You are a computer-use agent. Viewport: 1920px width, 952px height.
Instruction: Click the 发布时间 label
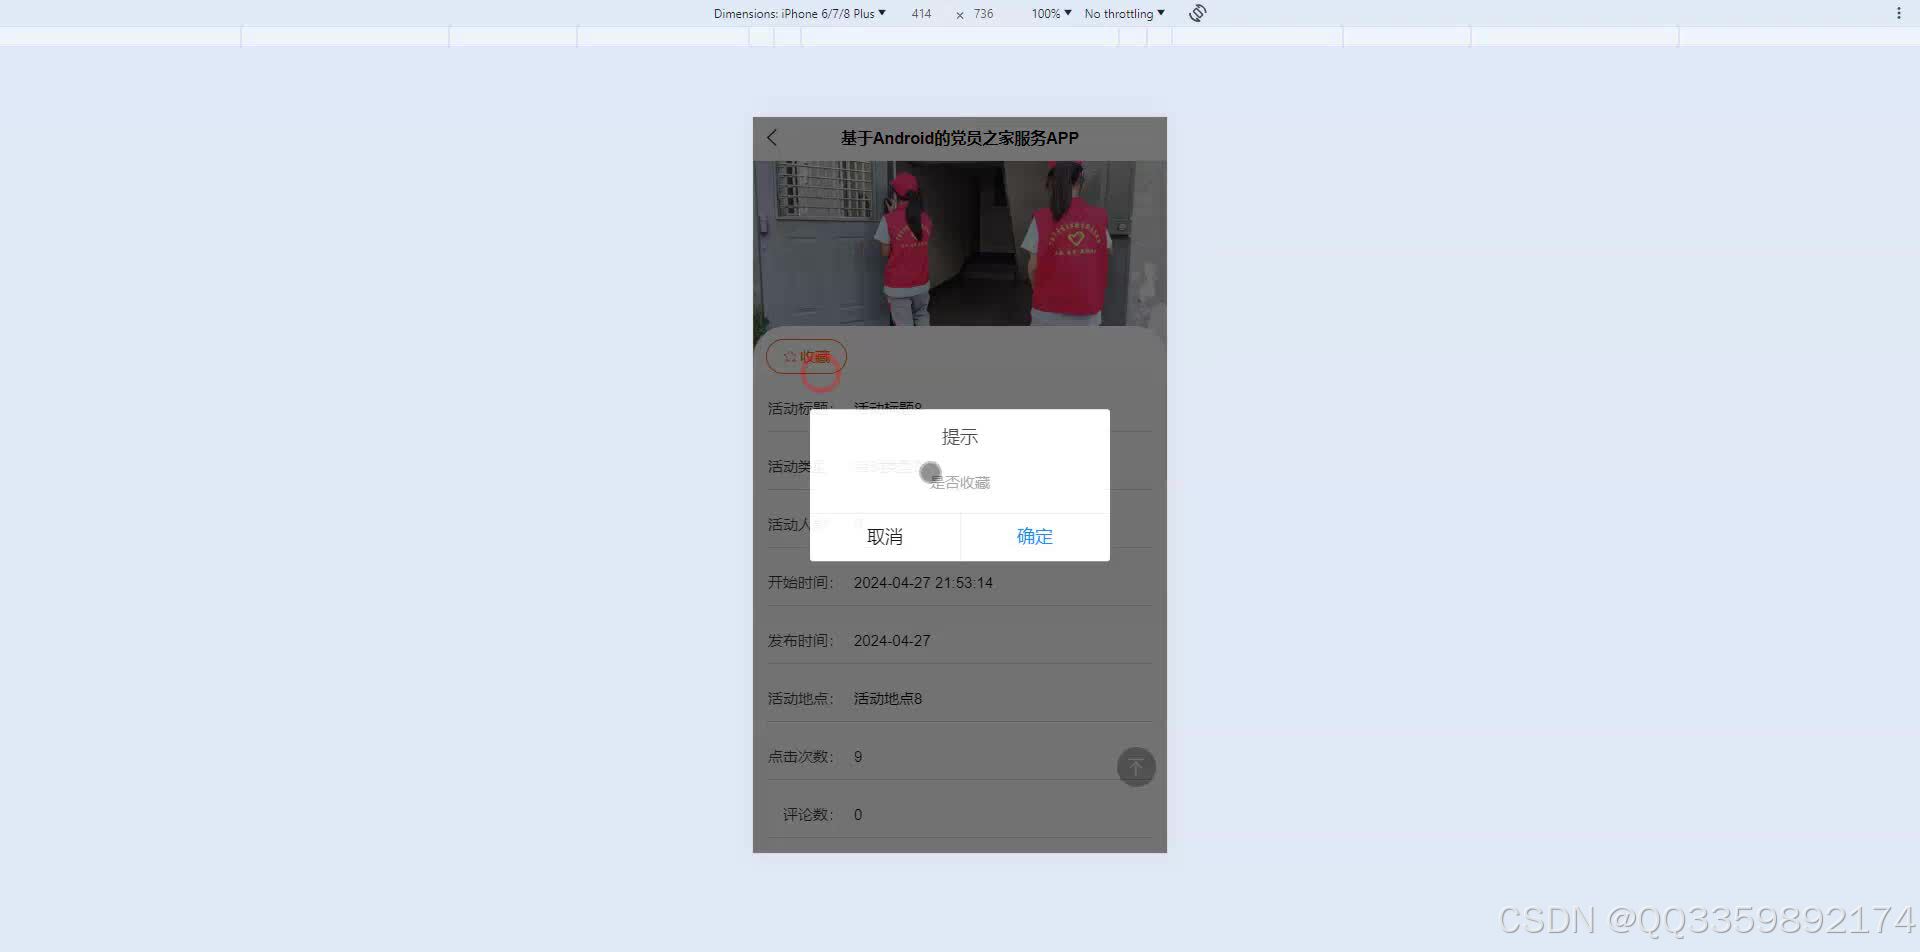click(x=800, y=641)
